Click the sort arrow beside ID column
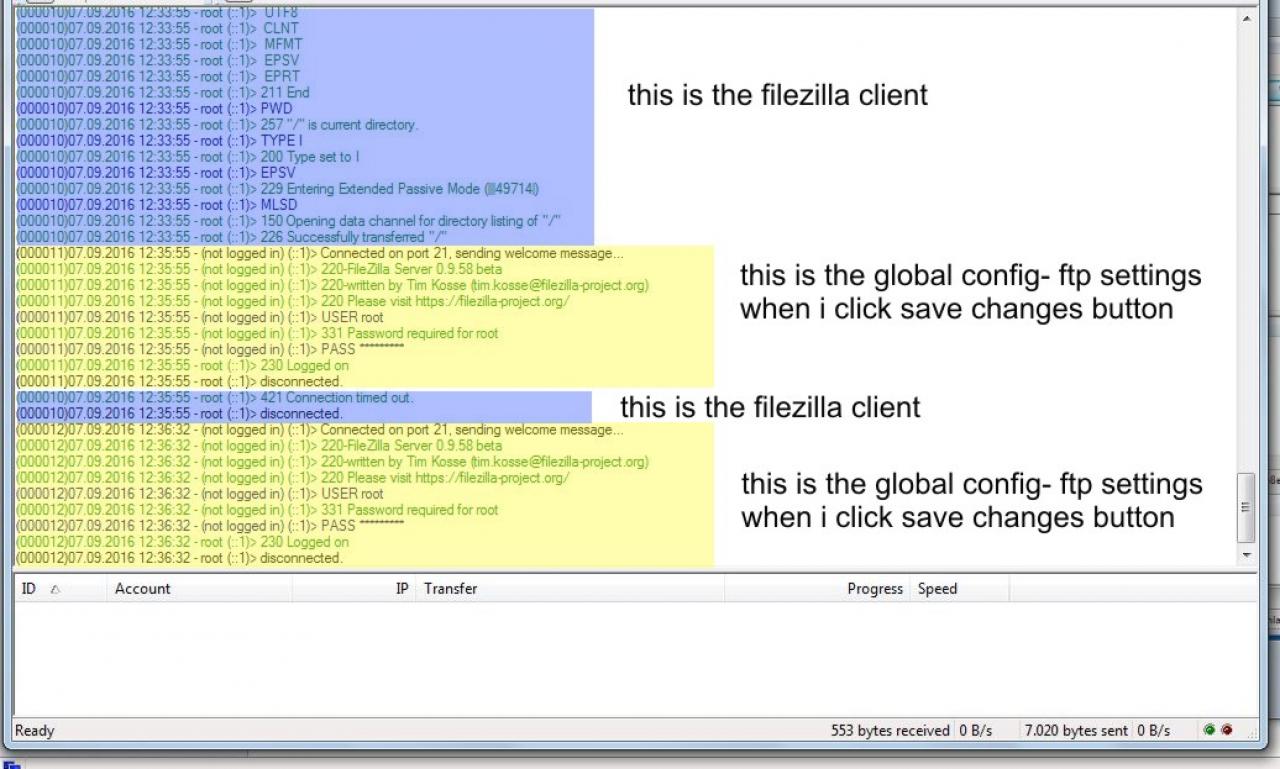 pyautogui.click(x=55, y=589)
